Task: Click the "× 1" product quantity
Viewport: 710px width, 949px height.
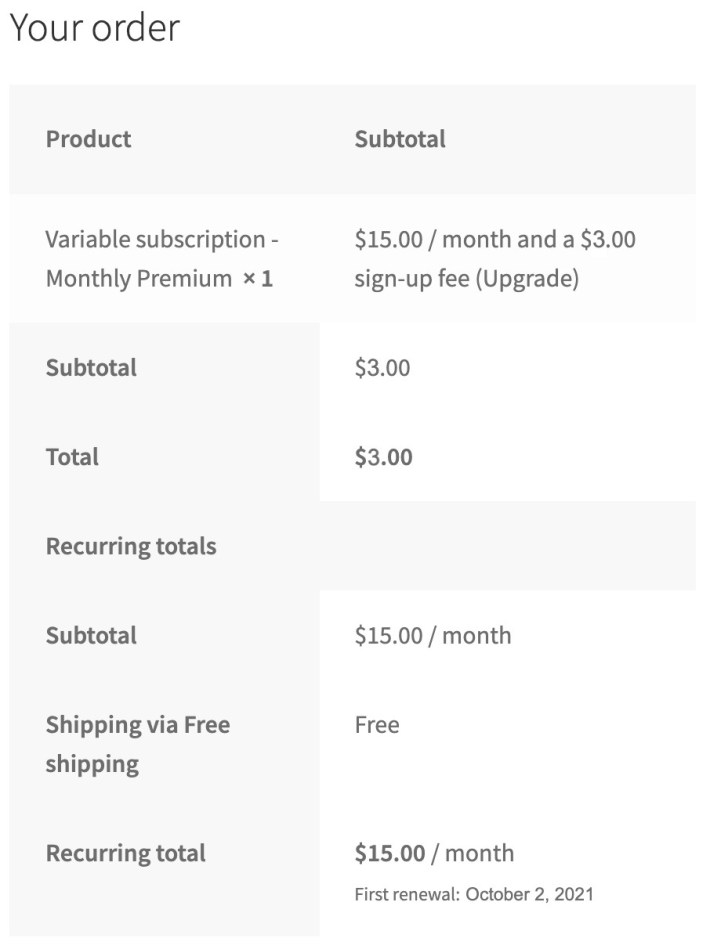Action: [x=258, y=279]
